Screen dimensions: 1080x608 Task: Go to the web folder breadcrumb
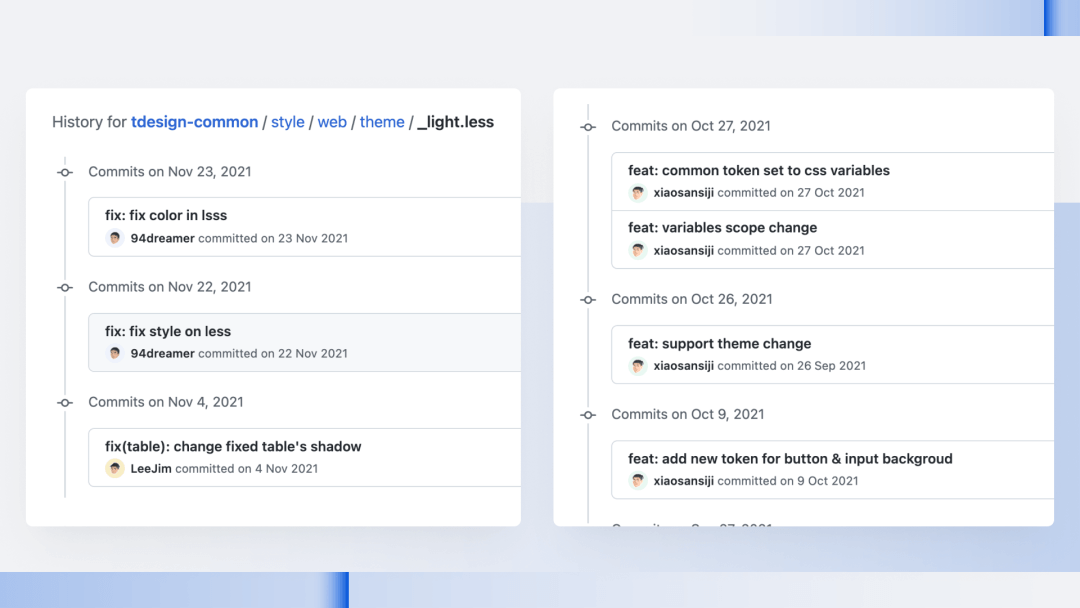[x=332, y=122]
